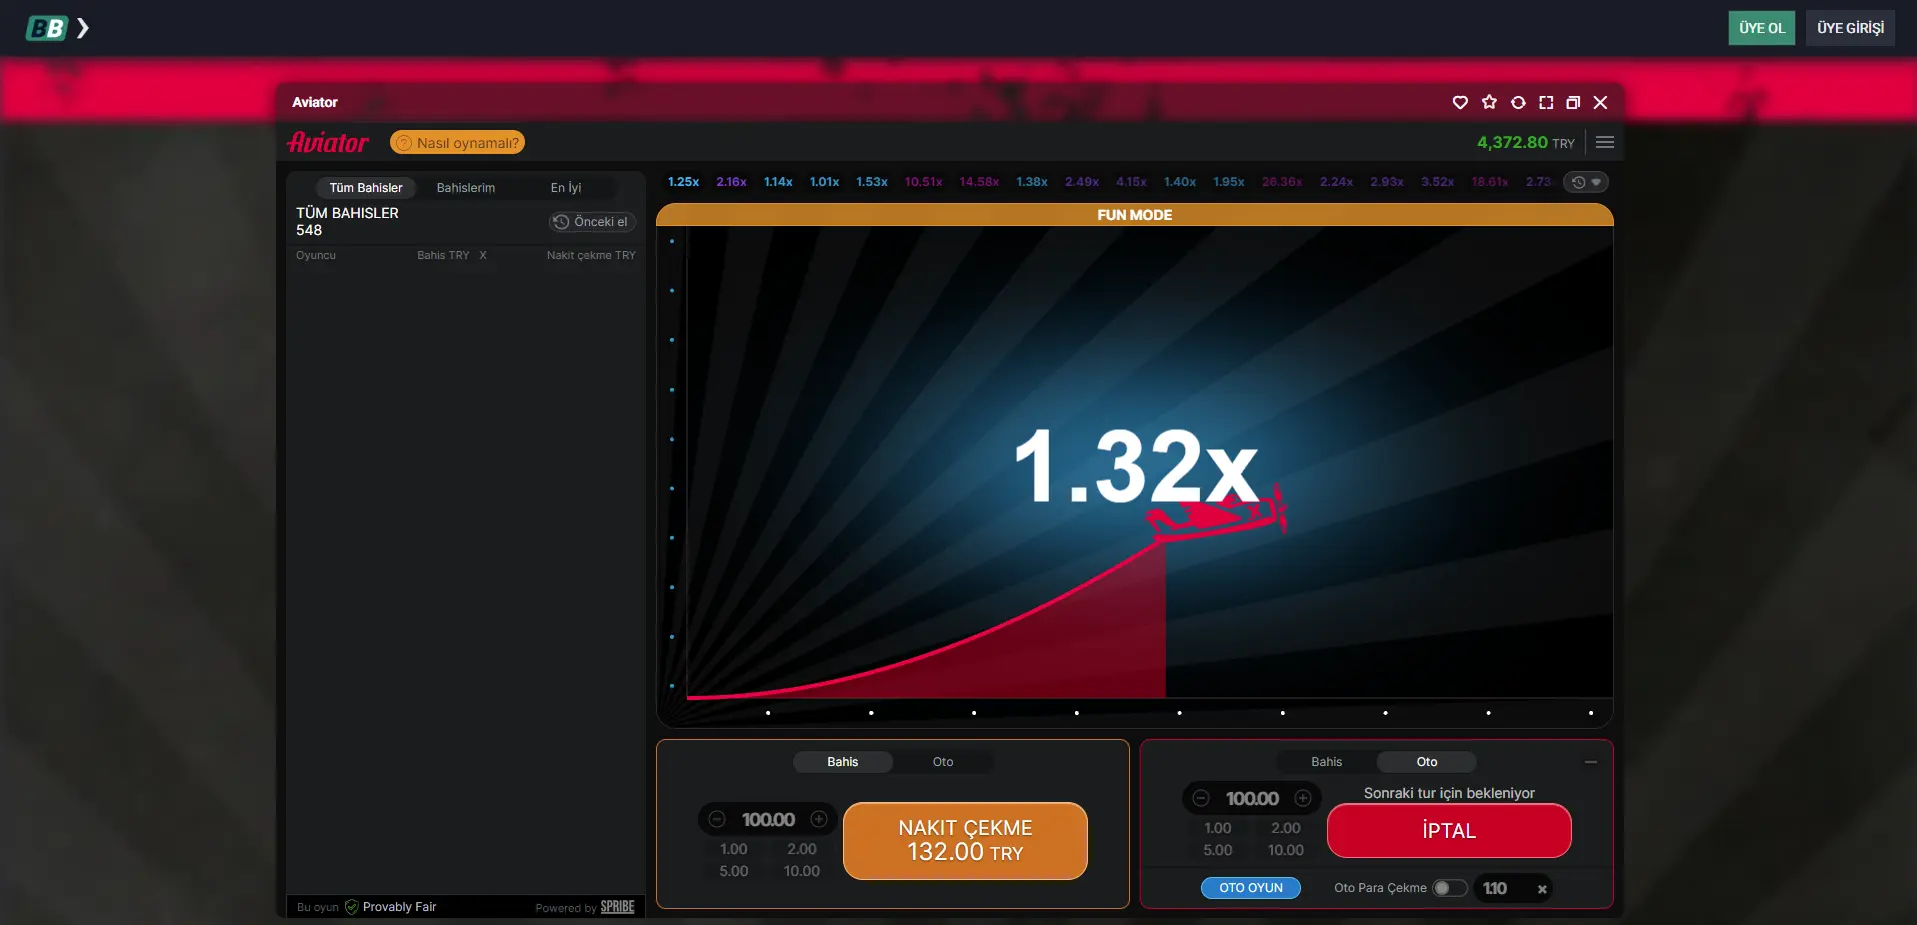Viewport: 1917px width, 925px height.
Task: Click the 18.61x multiplier in history
Action: 1490,182
